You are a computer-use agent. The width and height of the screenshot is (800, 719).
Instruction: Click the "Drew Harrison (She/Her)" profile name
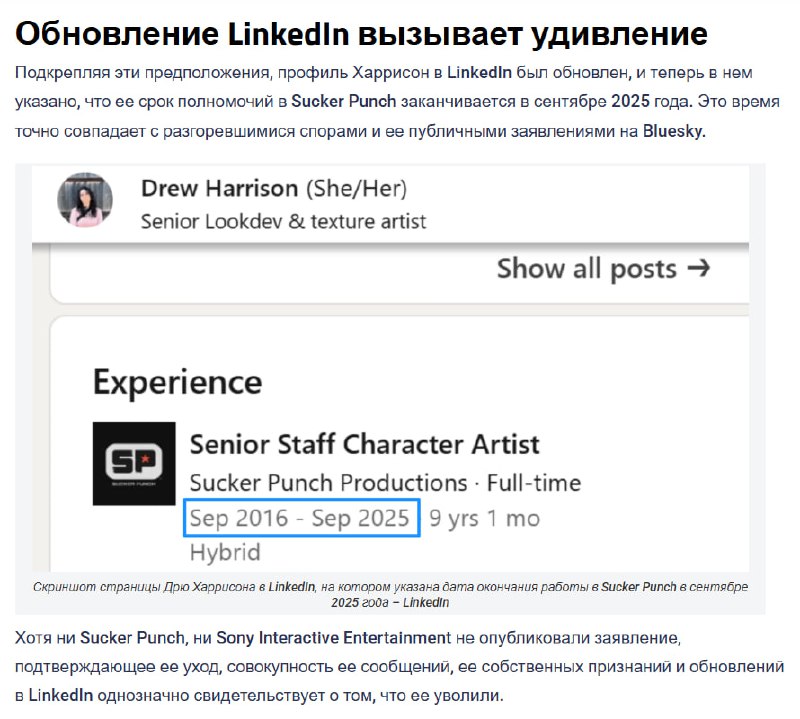(274, 188)
